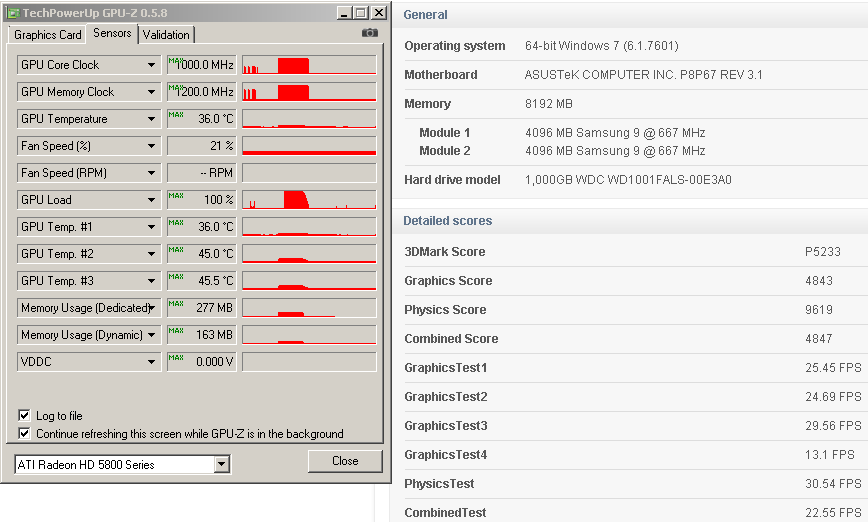Click the GPU Memory Clock 1200.0 MHz value

coord(202,92)
